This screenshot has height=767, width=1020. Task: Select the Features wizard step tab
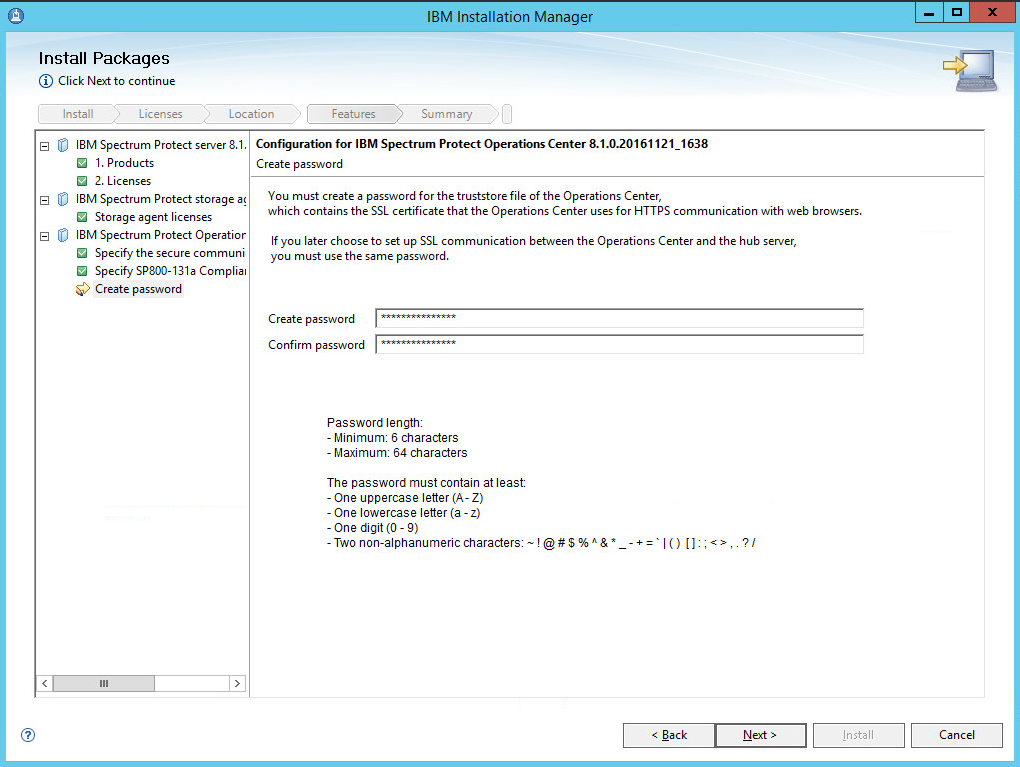[x=353, y=114]
